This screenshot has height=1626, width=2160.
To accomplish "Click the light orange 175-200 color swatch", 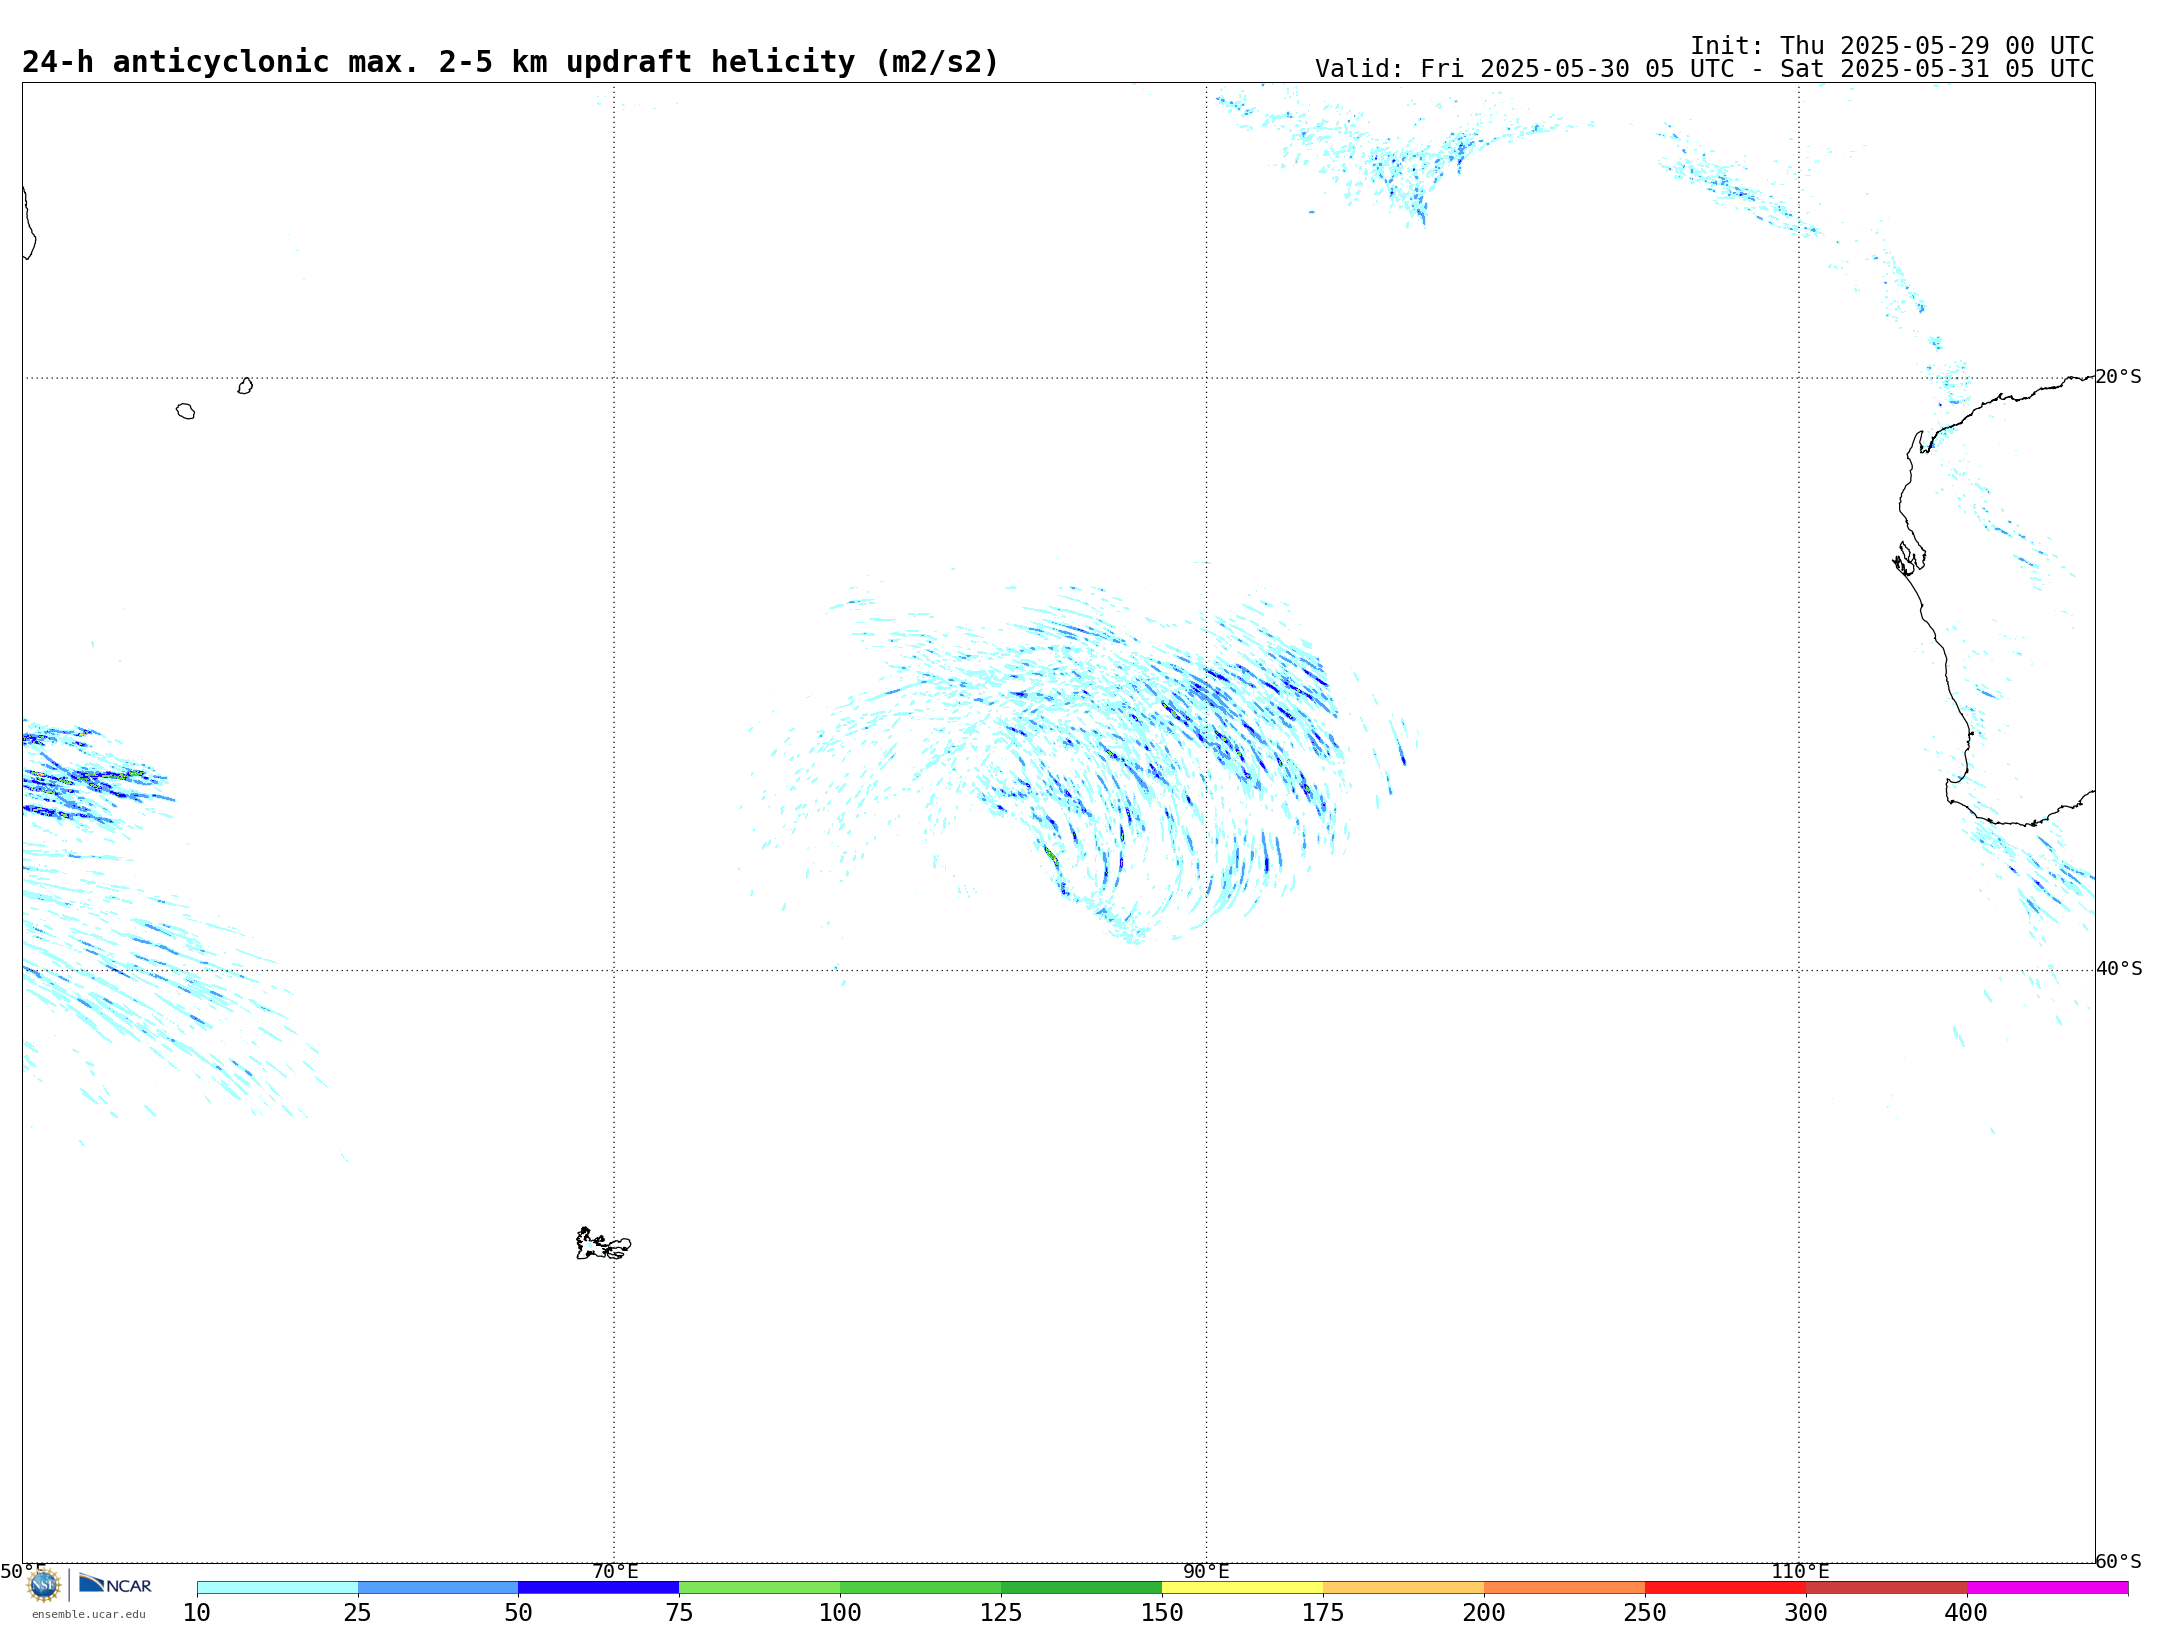I will (x=1404, y=1587).
